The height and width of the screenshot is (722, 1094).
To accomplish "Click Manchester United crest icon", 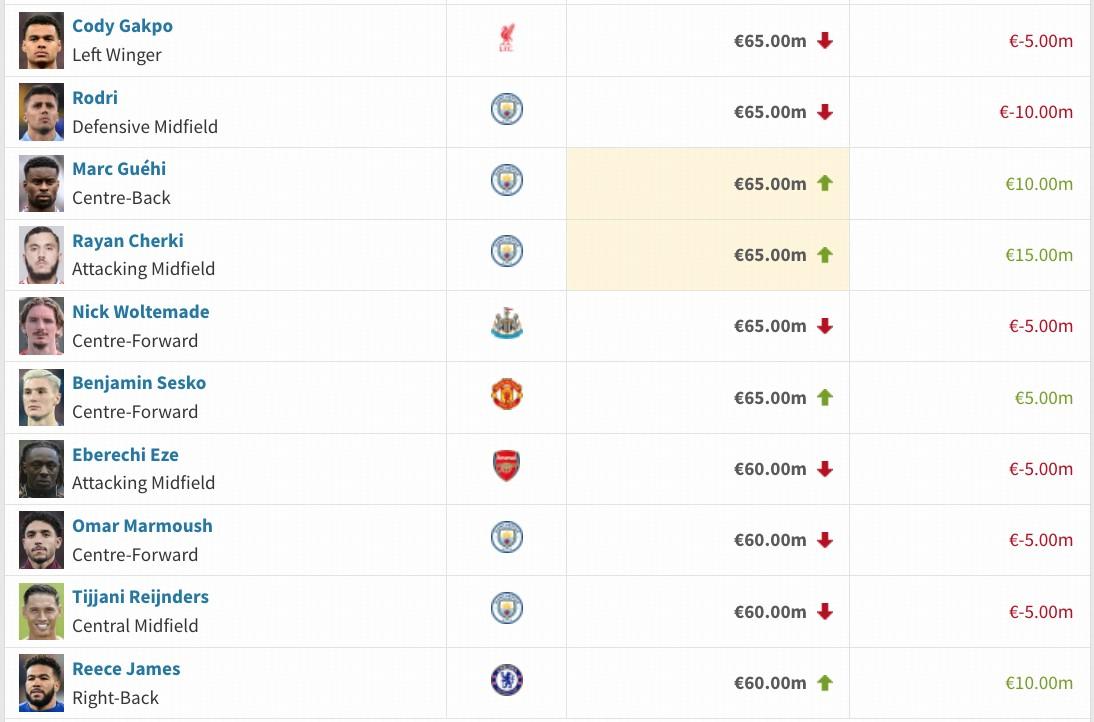I will pyautogui.click(x=506, y=396).
